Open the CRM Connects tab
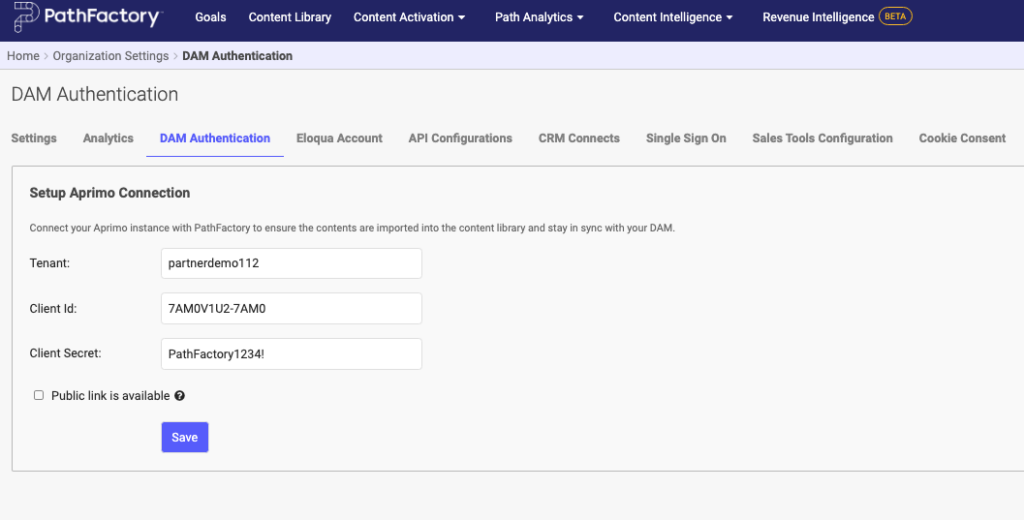Viewport: 1024px width, 520px height. point(579,138)
